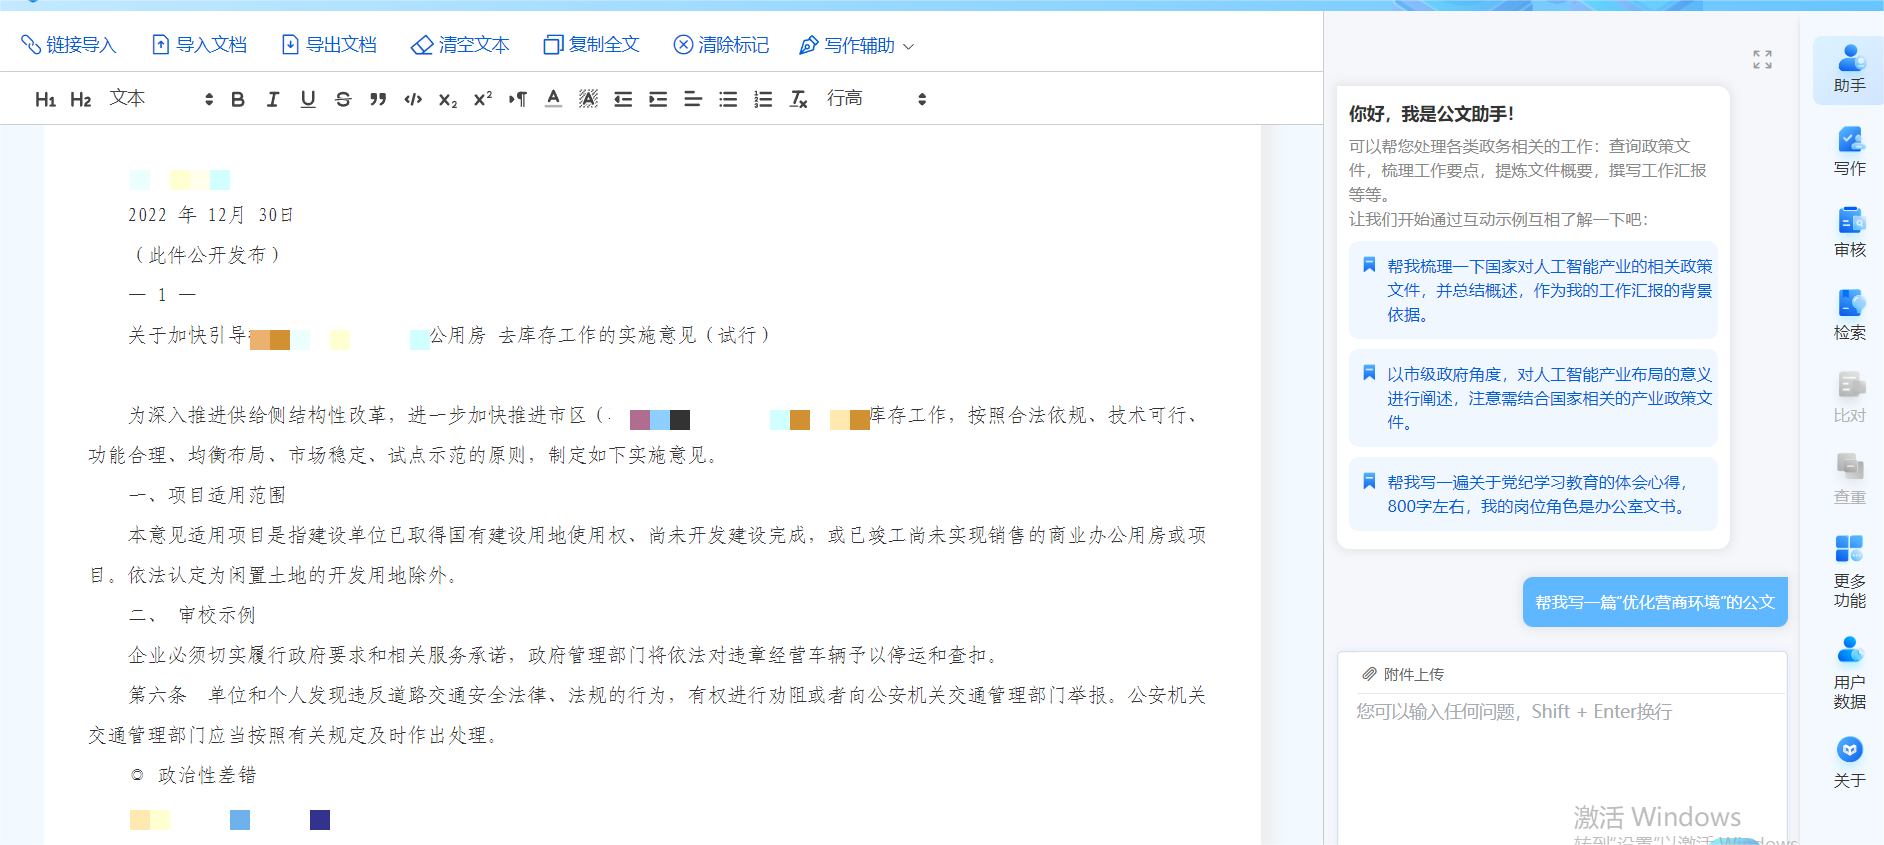Image resolution: width=1884 pixels, height=845 pixels.
Task: Toggle bold formatting
Action: pyautogui.click(x=238, y=99)
